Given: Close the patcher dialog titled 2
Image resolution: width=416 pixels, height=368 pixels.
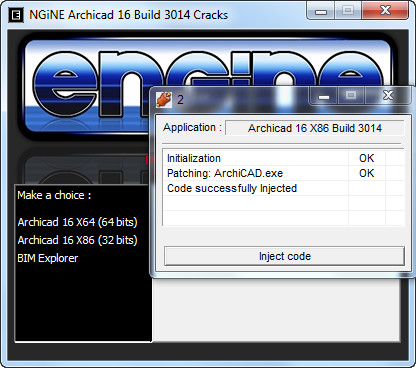Looking at the screenshot, I should tap(388, 96).
